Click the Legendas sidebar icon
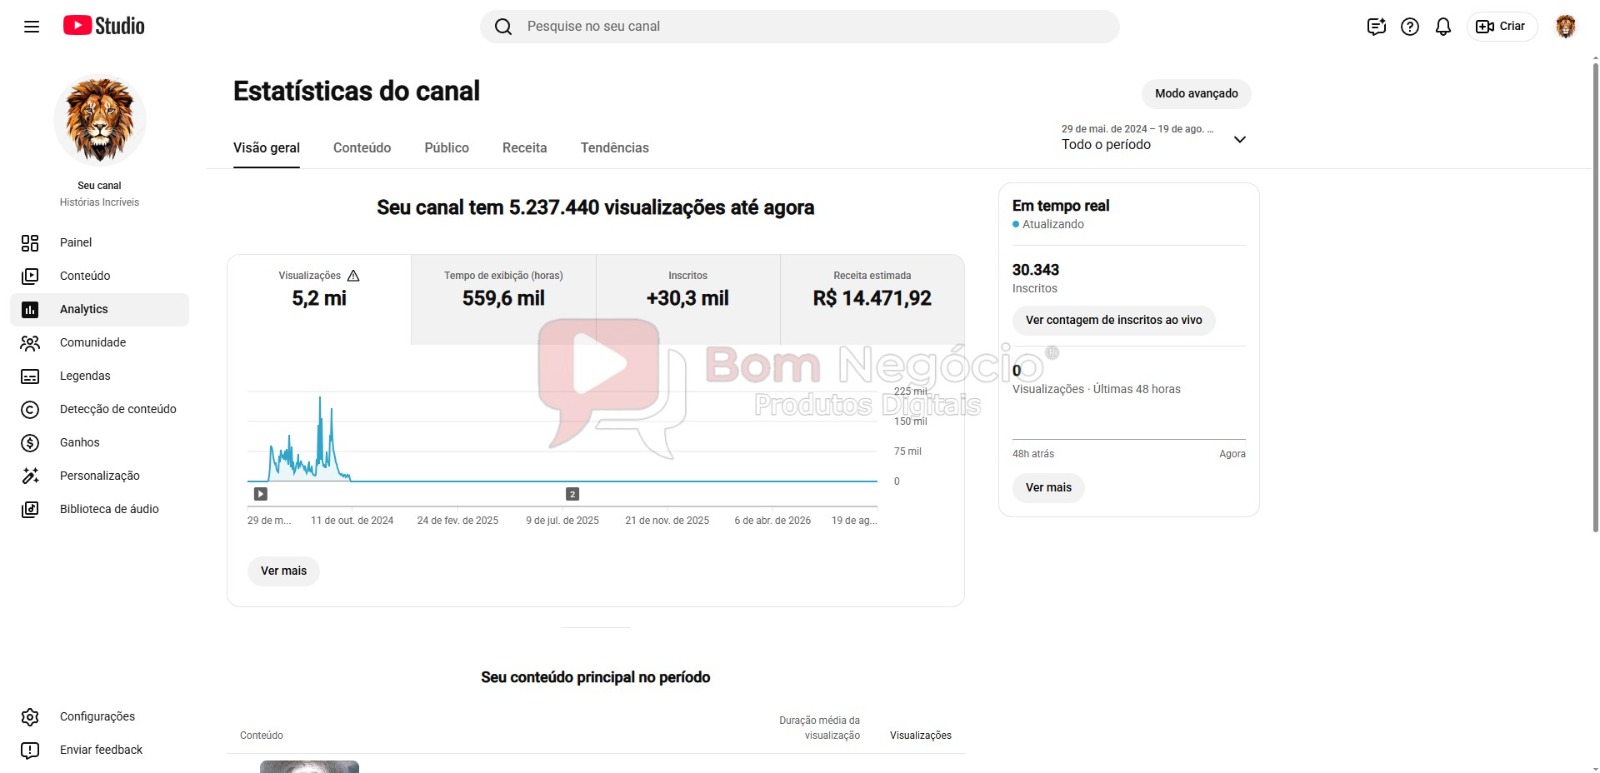Image resolution: width=1600 pixels, height=773 pixels. pos(30,376)
